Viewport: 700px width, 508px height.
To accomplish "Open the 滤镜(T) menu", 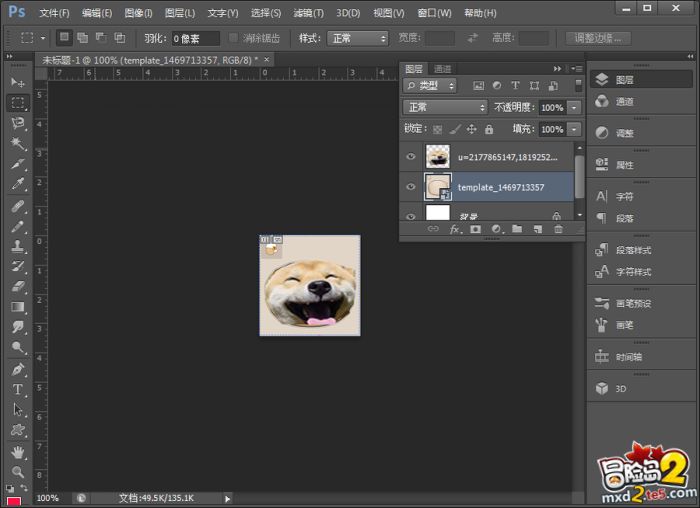I will (x=308, y=13).
